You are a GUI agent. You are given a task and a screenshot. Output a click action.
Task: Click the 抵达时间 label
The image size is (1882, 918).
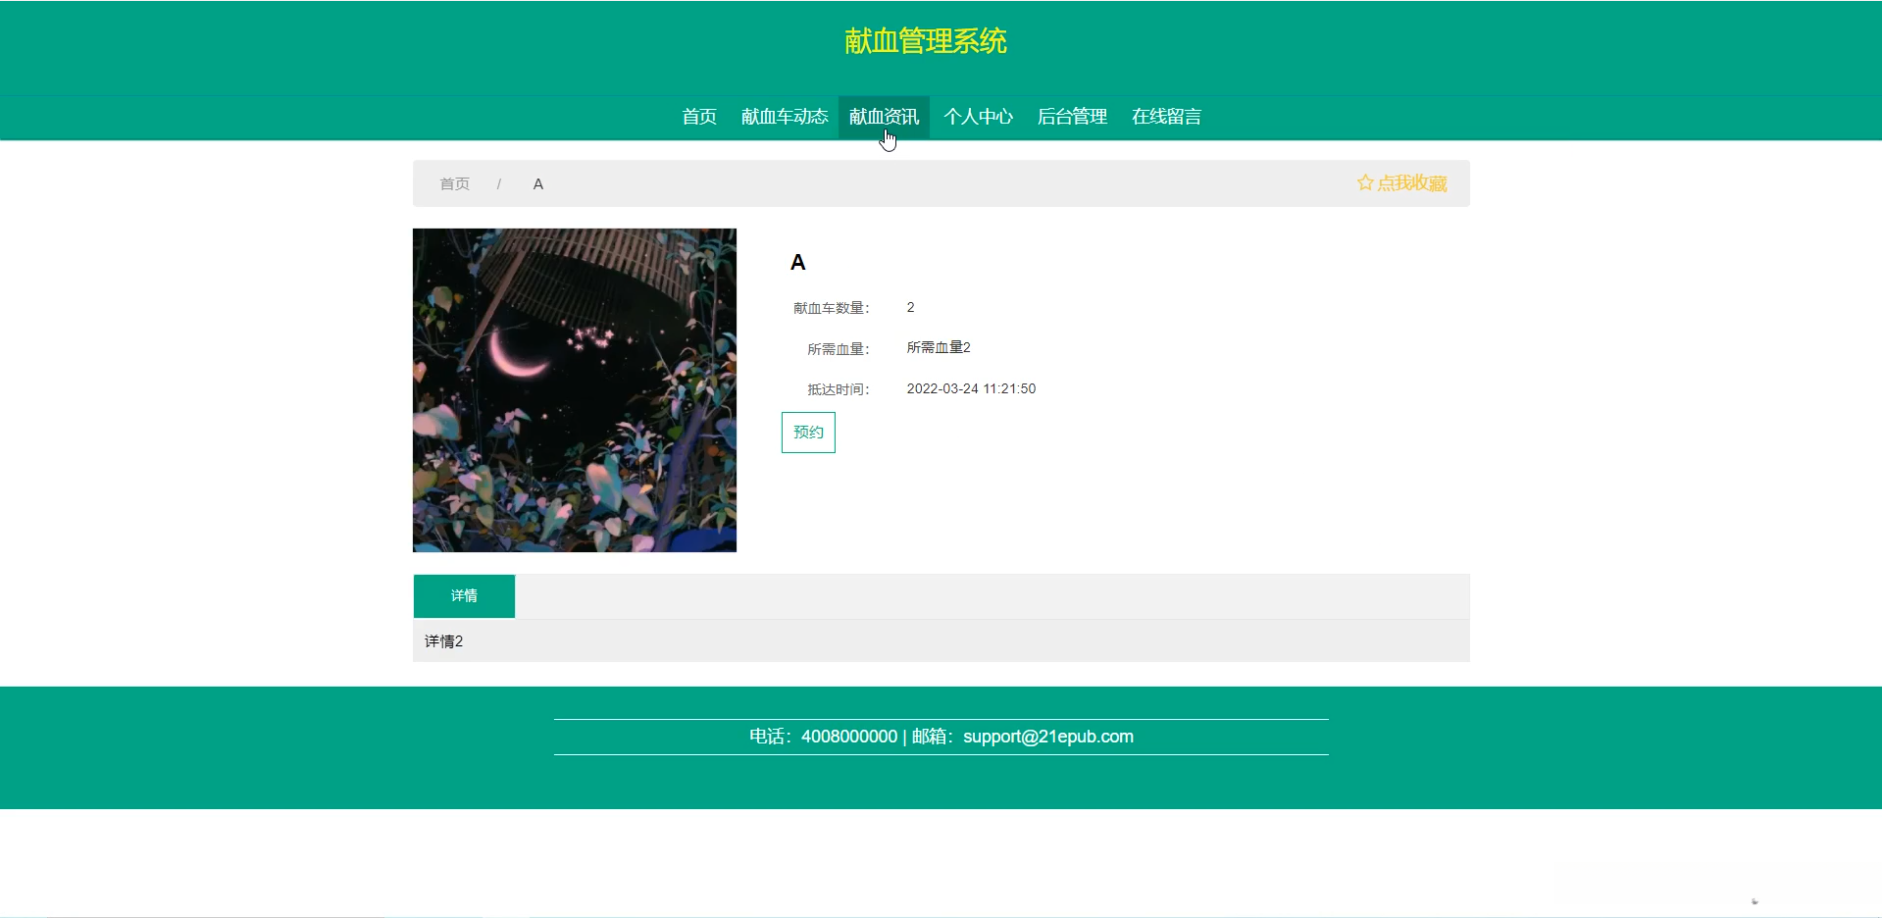coord(838,390)
